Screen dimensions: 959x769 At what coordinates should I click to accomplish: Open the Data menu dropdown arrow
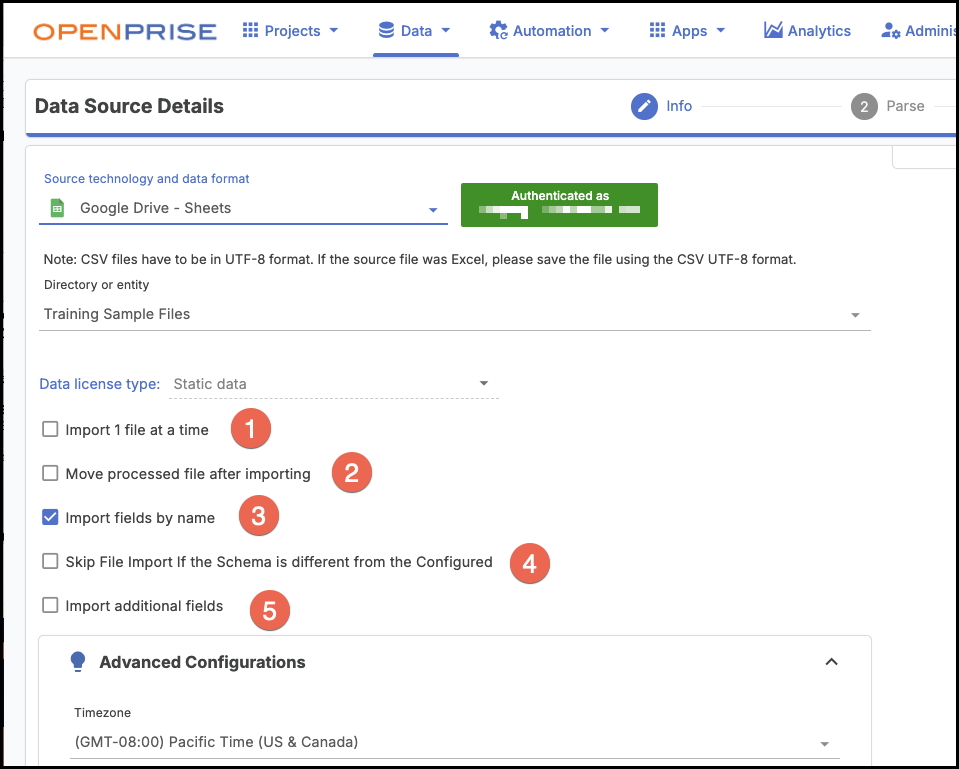[x=446, y=31]
